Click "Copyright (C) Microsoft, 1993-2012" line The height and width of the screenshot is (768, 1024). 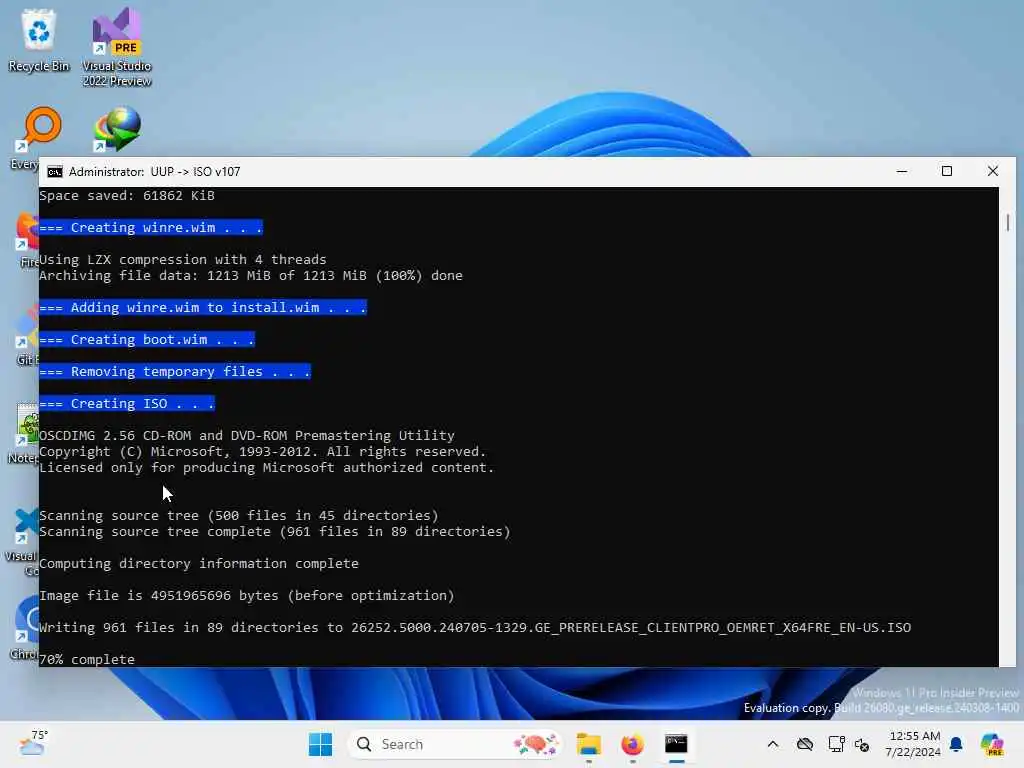263,452
